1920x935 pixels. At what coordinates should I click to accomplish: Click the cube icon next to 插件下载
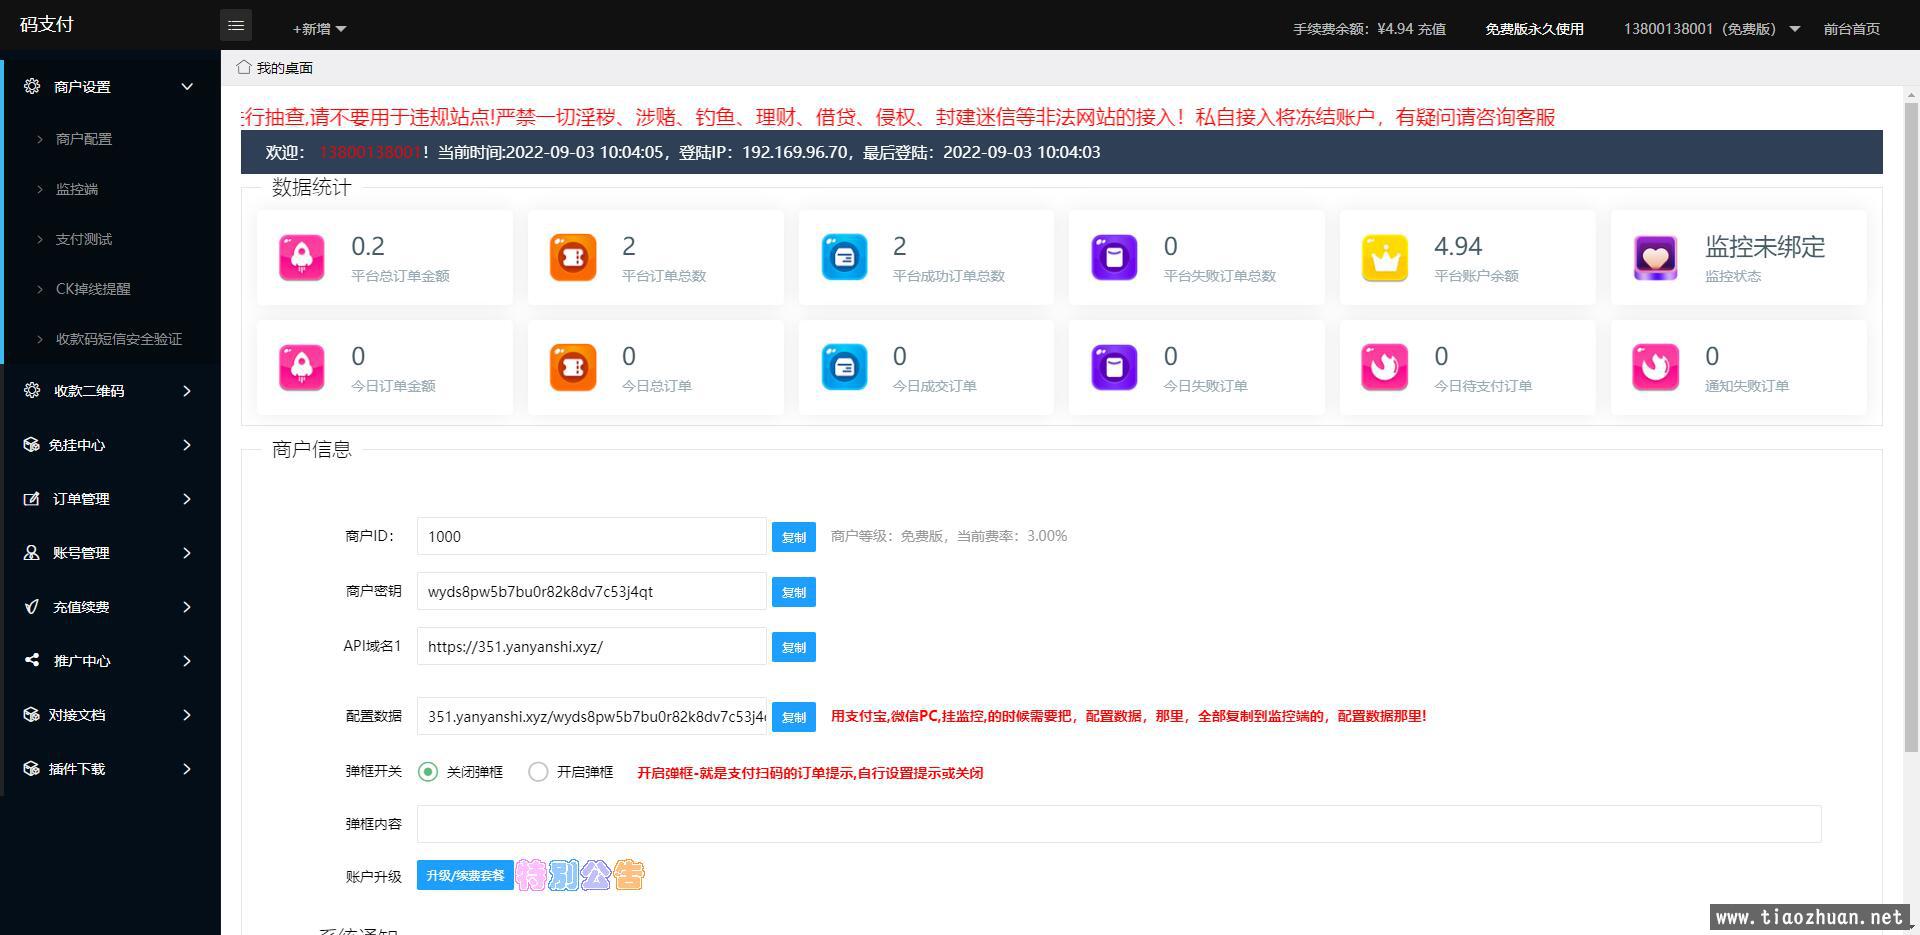pos(31,768)
